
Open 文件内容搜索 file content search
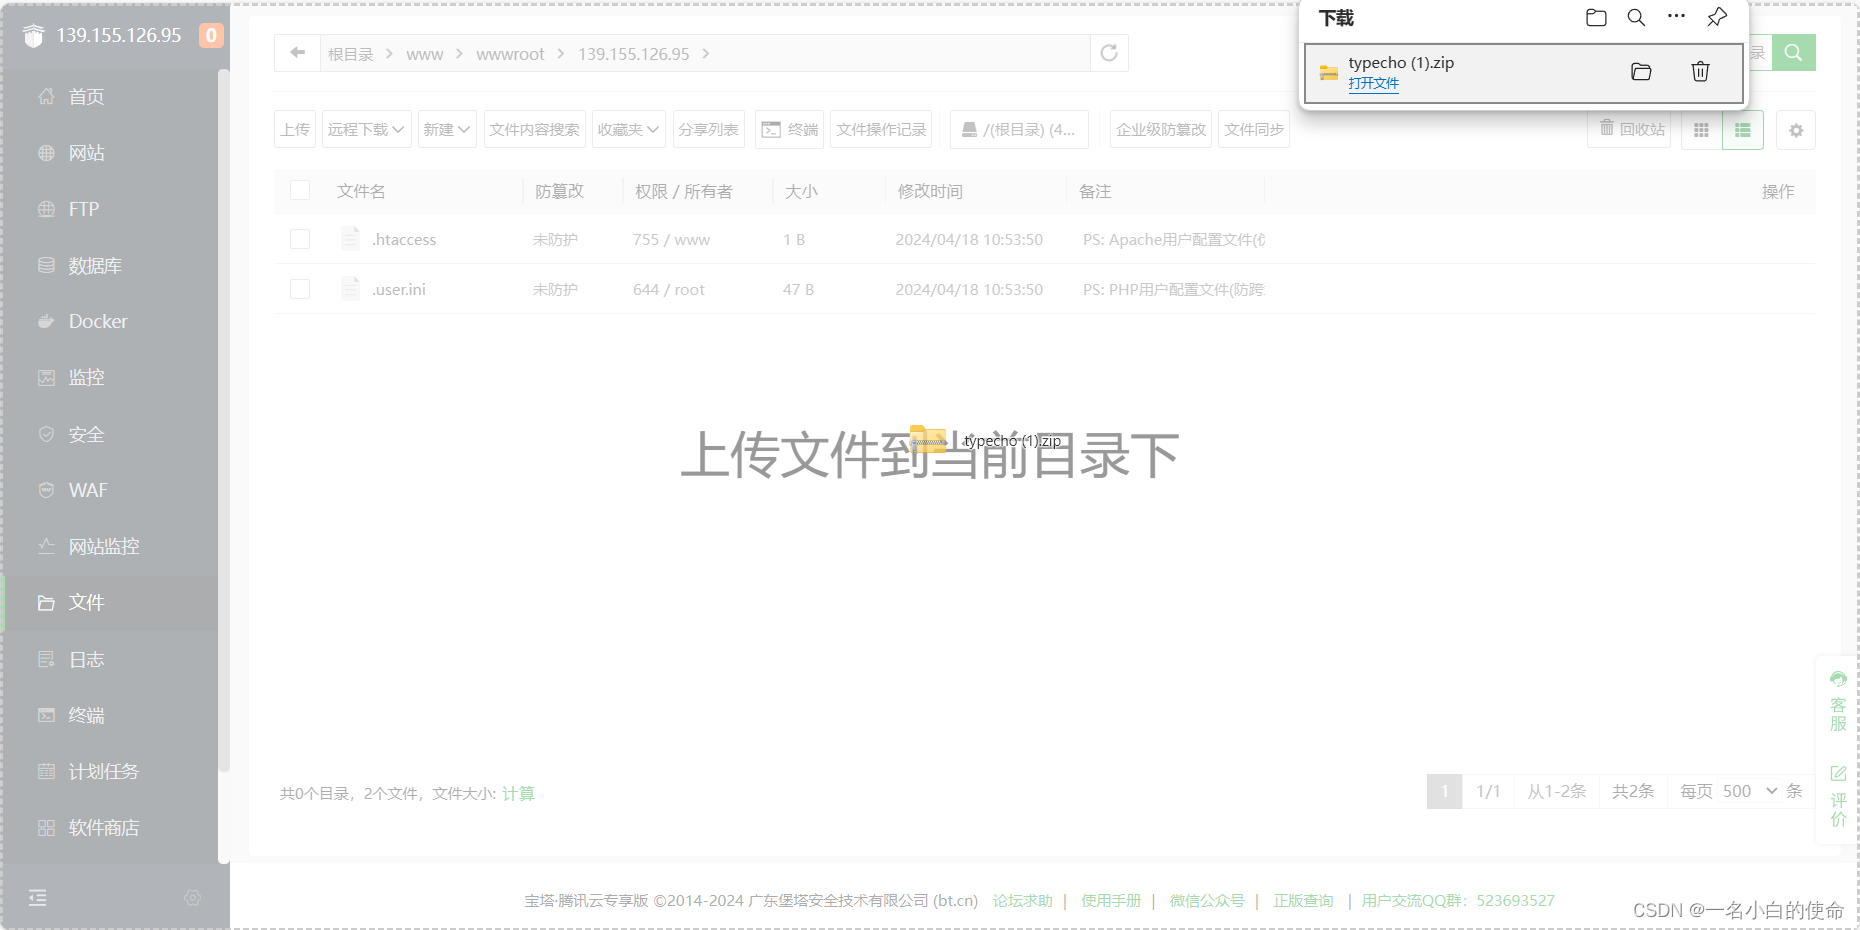pos(535,129)
